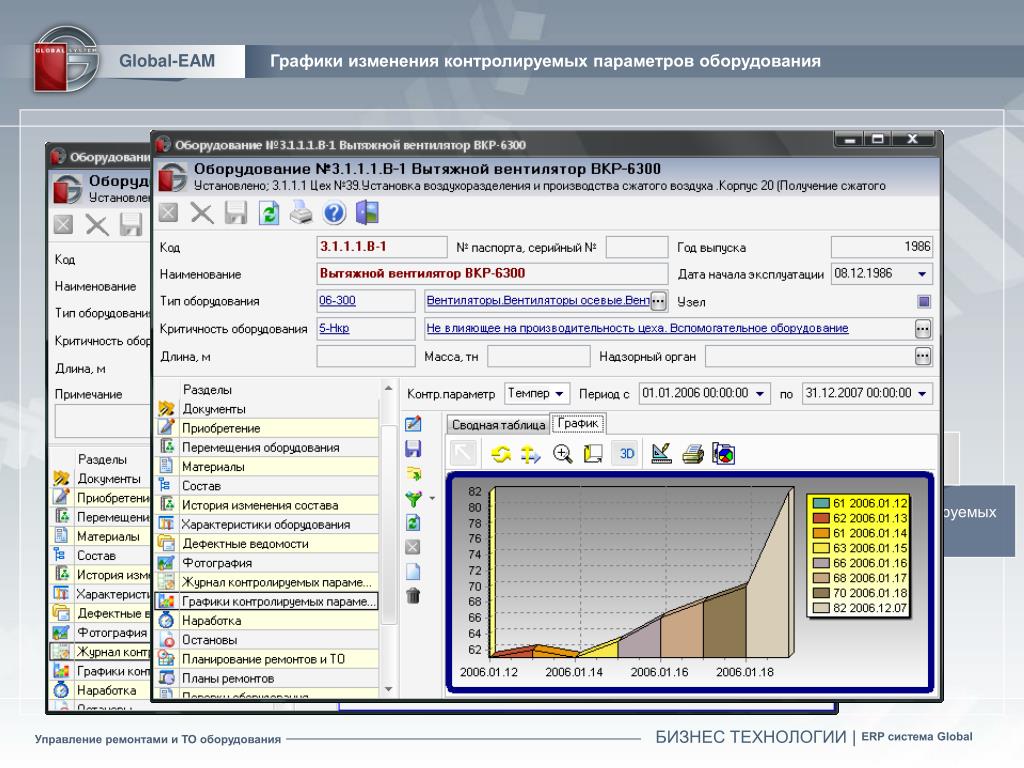Viewport: 1024px width, 768px height.
Task: Click the magnifier zoom icon above the chart
Action: pos(562,454)
